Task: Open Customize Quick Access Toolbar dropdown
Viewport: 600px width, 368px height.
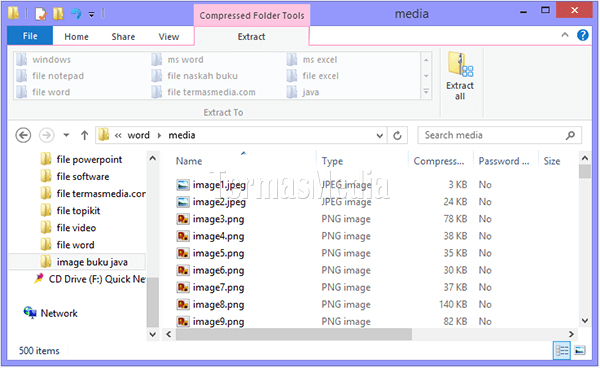Action: pyautogui.click(x=91, y=15)
